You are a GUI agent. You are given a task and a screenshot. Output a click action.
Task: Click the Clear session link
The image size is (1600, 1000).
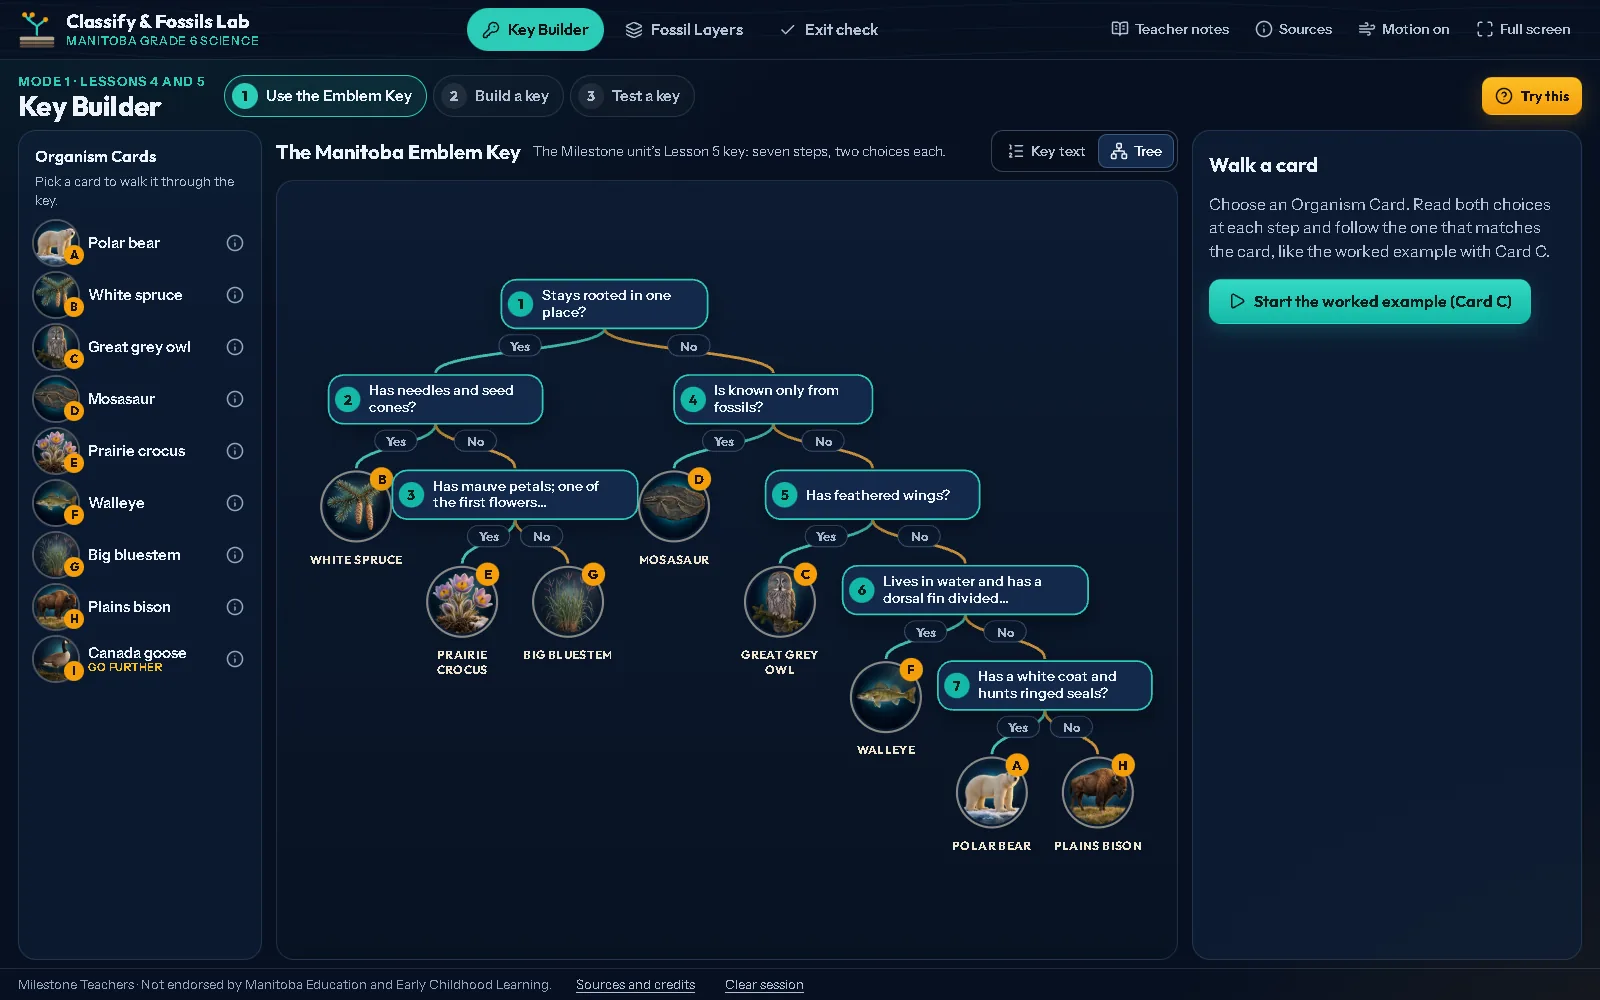[x=764, y=985]
